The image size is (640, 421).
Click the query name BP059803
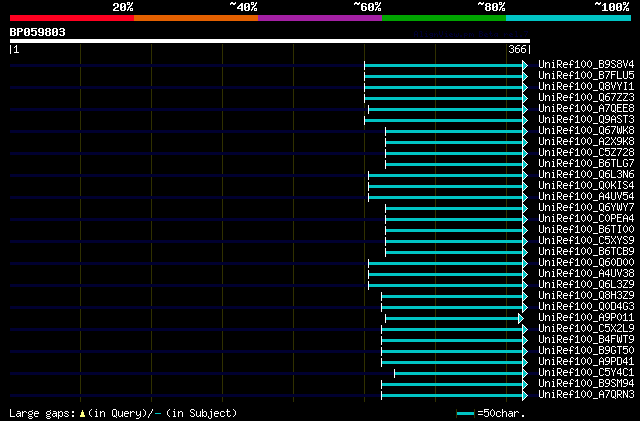click(38, 32)
